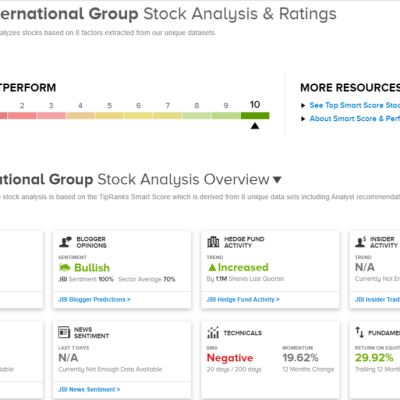This screenshot has width=400, height=400.
Task: Click the MORE RESOURCES heading
Action: (350, 88)
